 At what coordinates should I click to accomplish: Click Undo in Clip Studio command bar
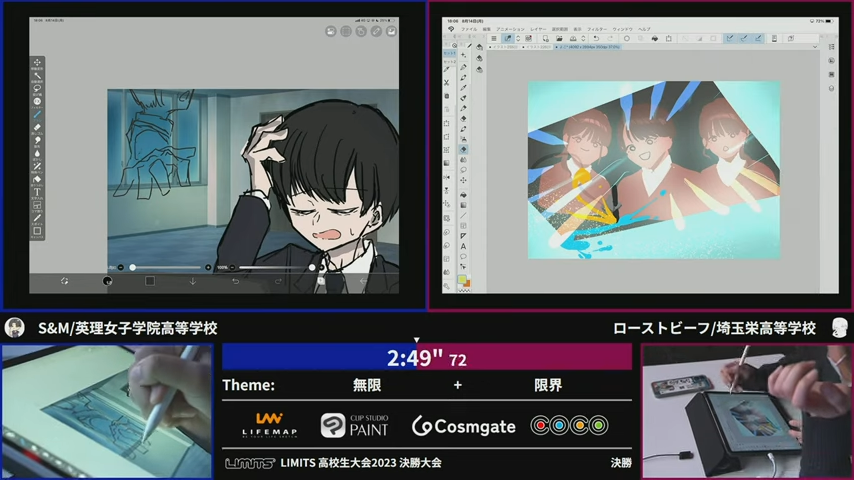tap(596, 39)
